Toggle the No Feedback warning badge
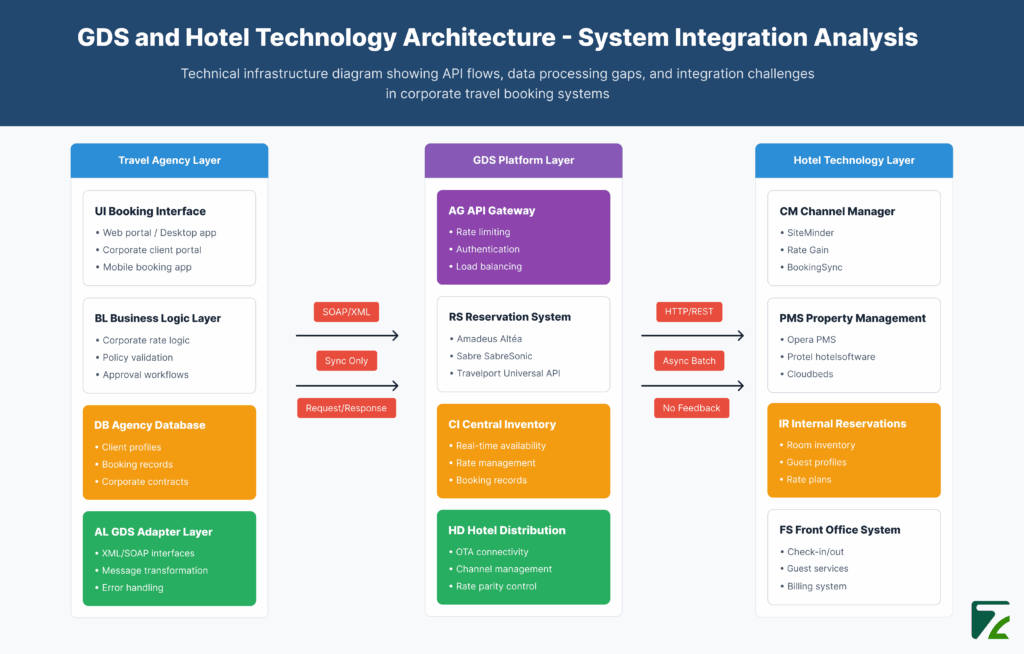This screenshot has width=1024, height=654. (690, 407)
